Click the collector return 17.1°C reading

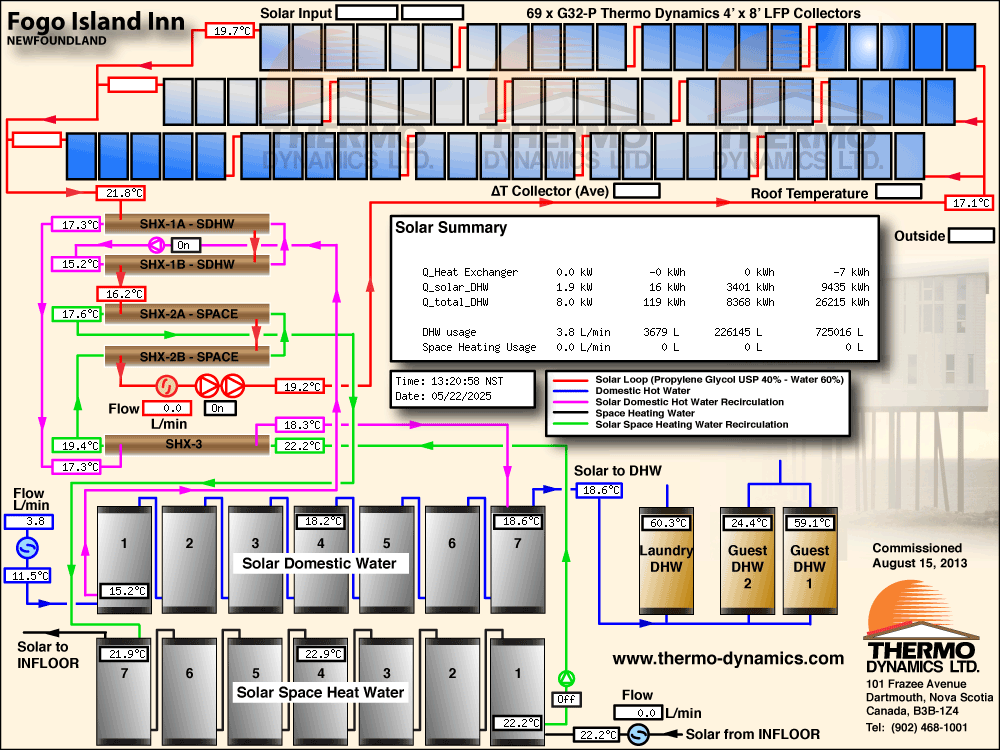click(970, 203)
